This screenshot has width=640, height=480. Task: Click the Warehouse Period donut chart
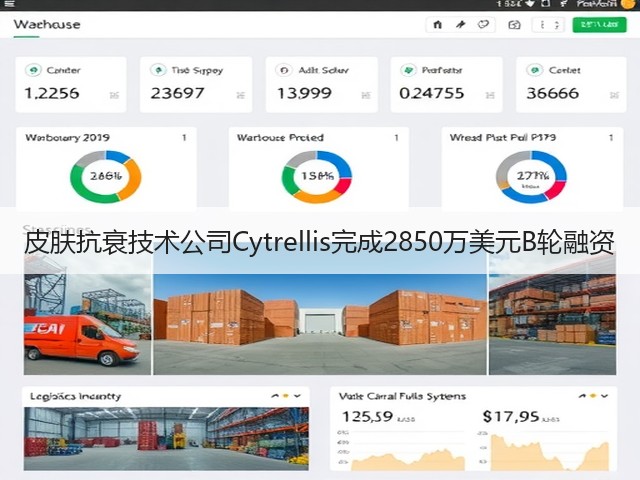(317, 176)
